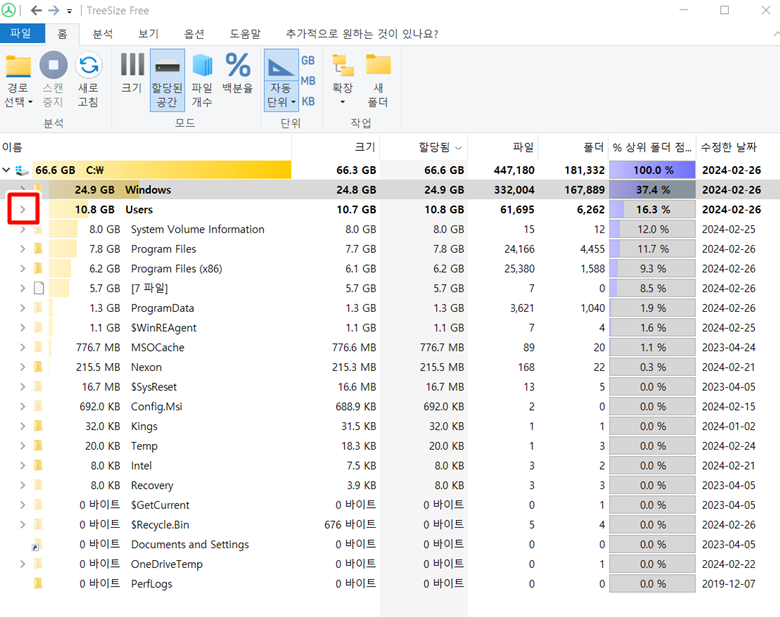Image resolution: width=780 pixels, height=617 pixels.
Task: Sort by the 폴더 (Folders) column header
Action: 574,147
